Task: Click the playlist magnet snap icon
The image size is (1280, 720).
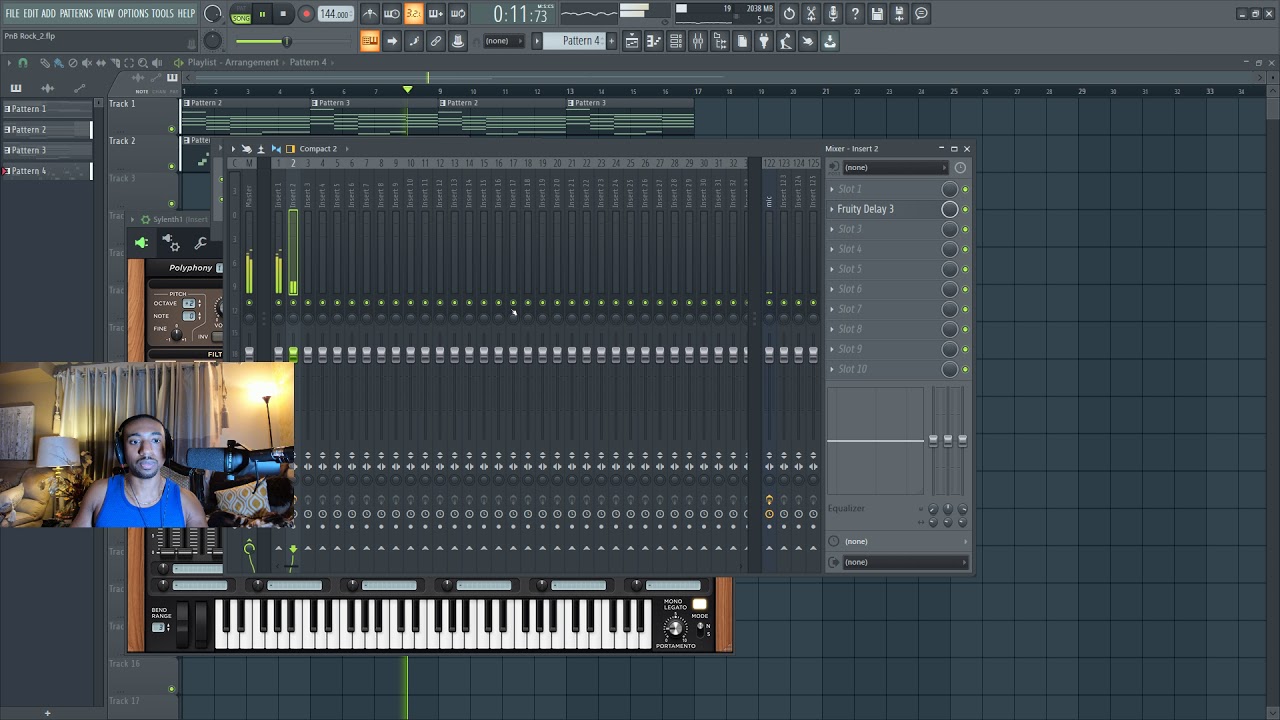Action: pos(23,63)
